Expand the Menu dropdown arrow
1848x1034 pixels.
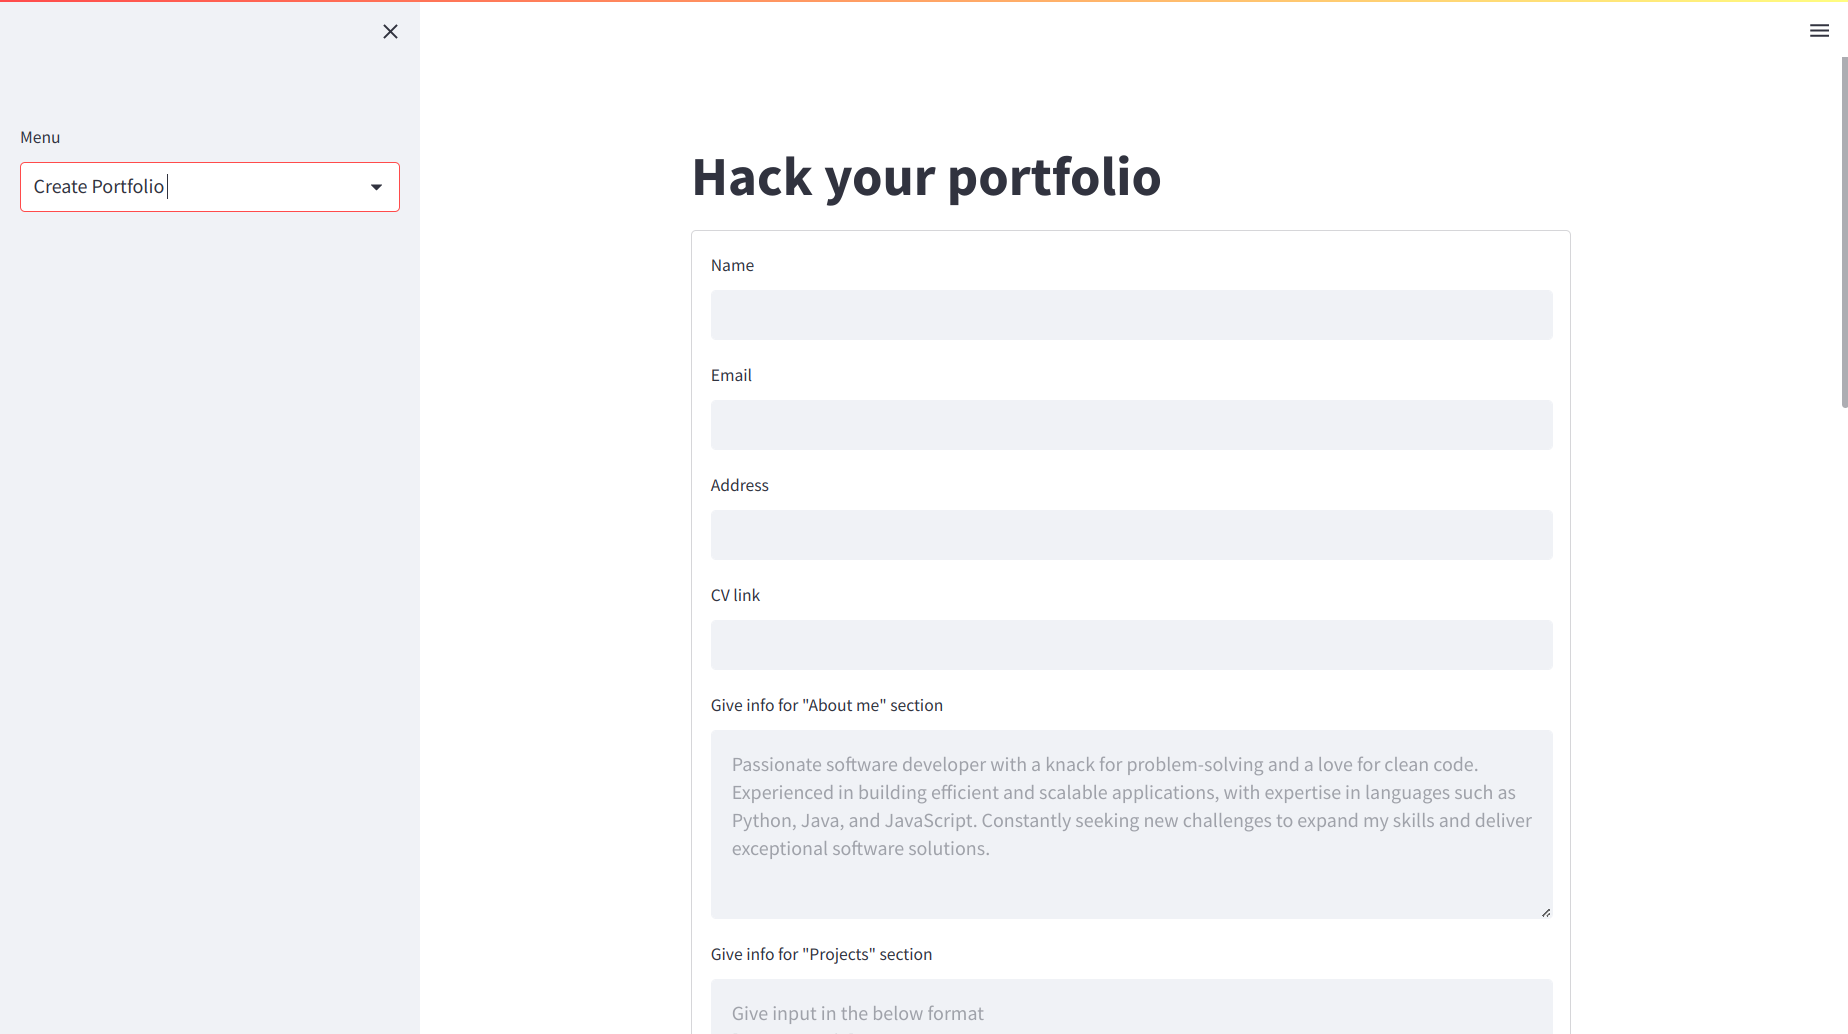click(x=376, y=187)
